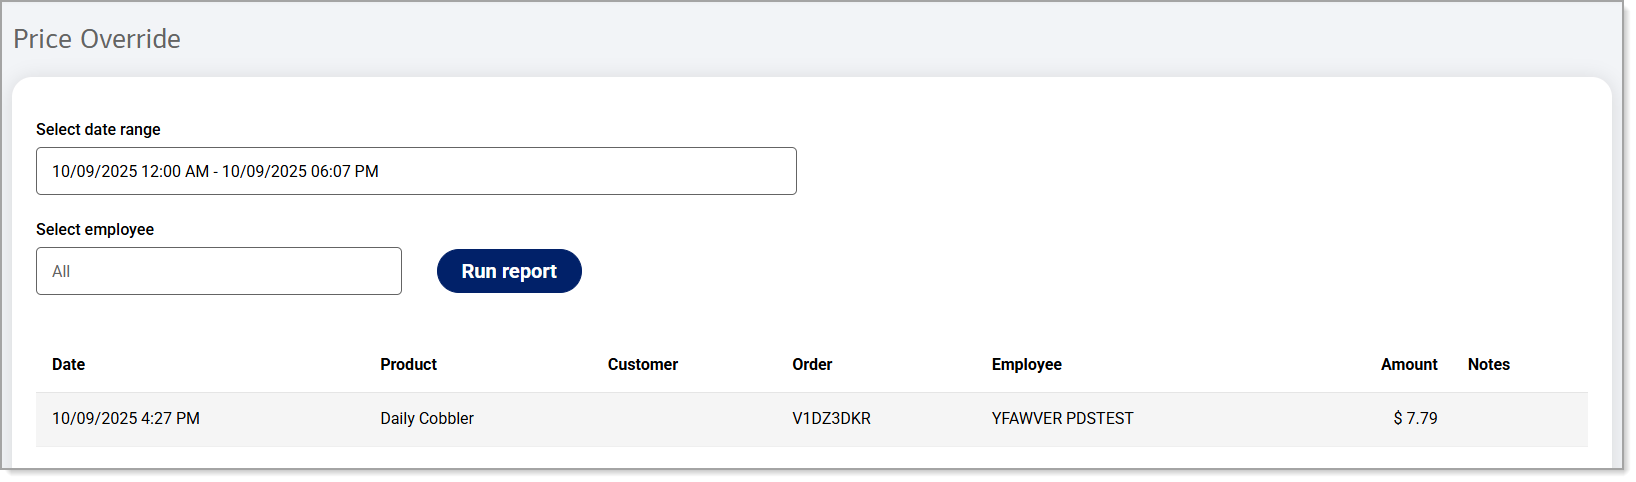Screen dimensions: 1636x482
Task: Sort by the Date column header
Action: click(x=69, y=364)
